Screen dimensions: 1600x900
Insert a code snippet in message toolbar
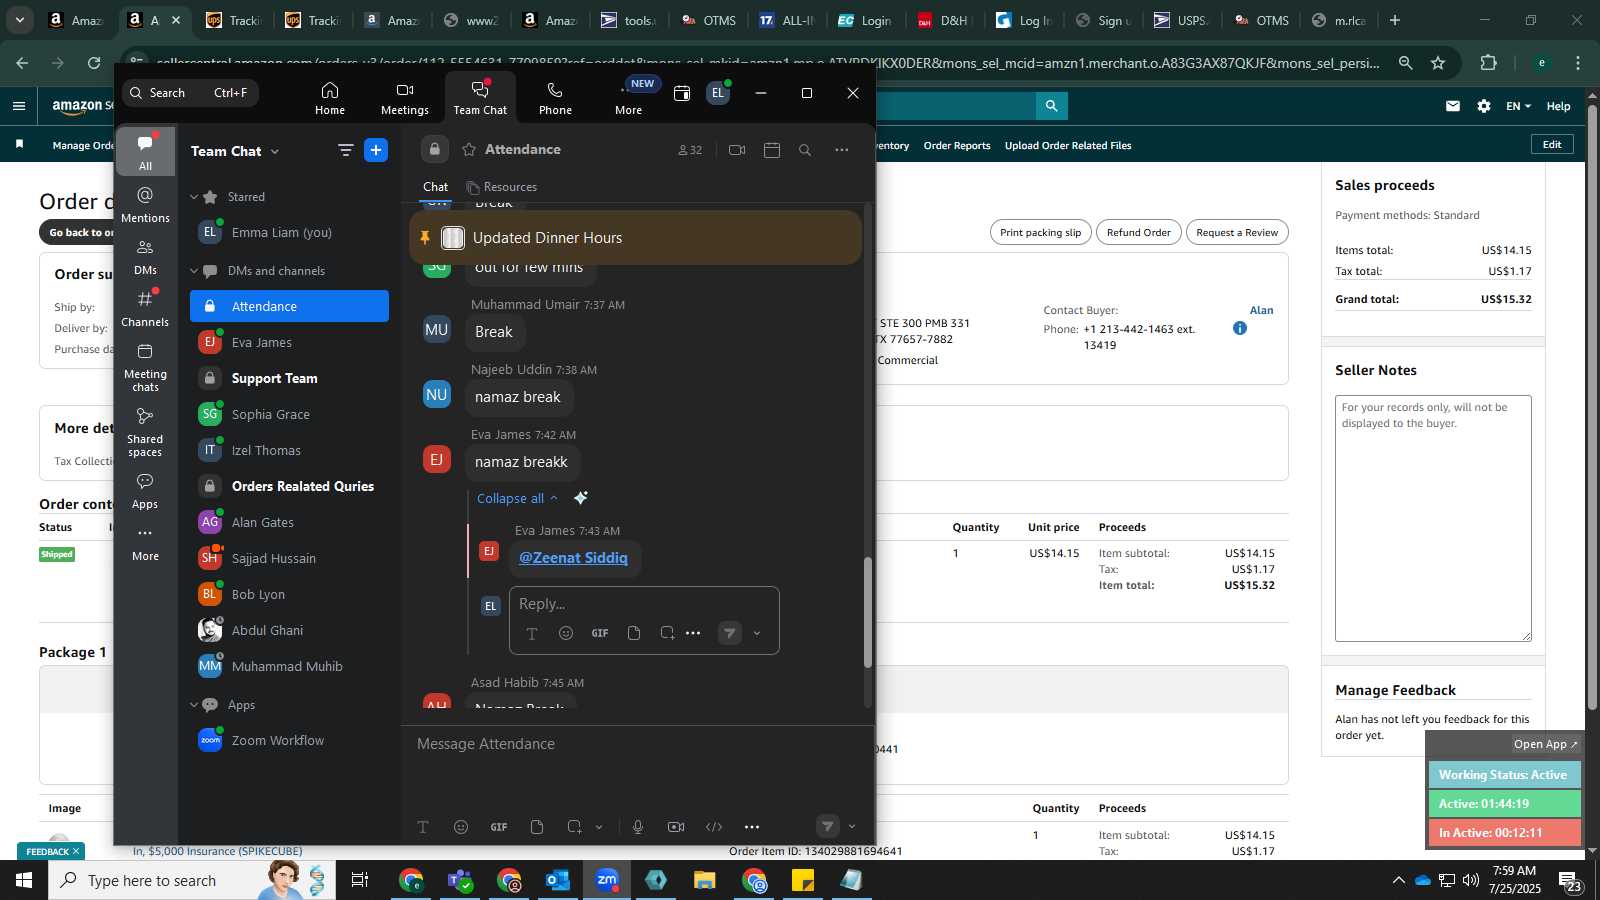tap(714, 827)
